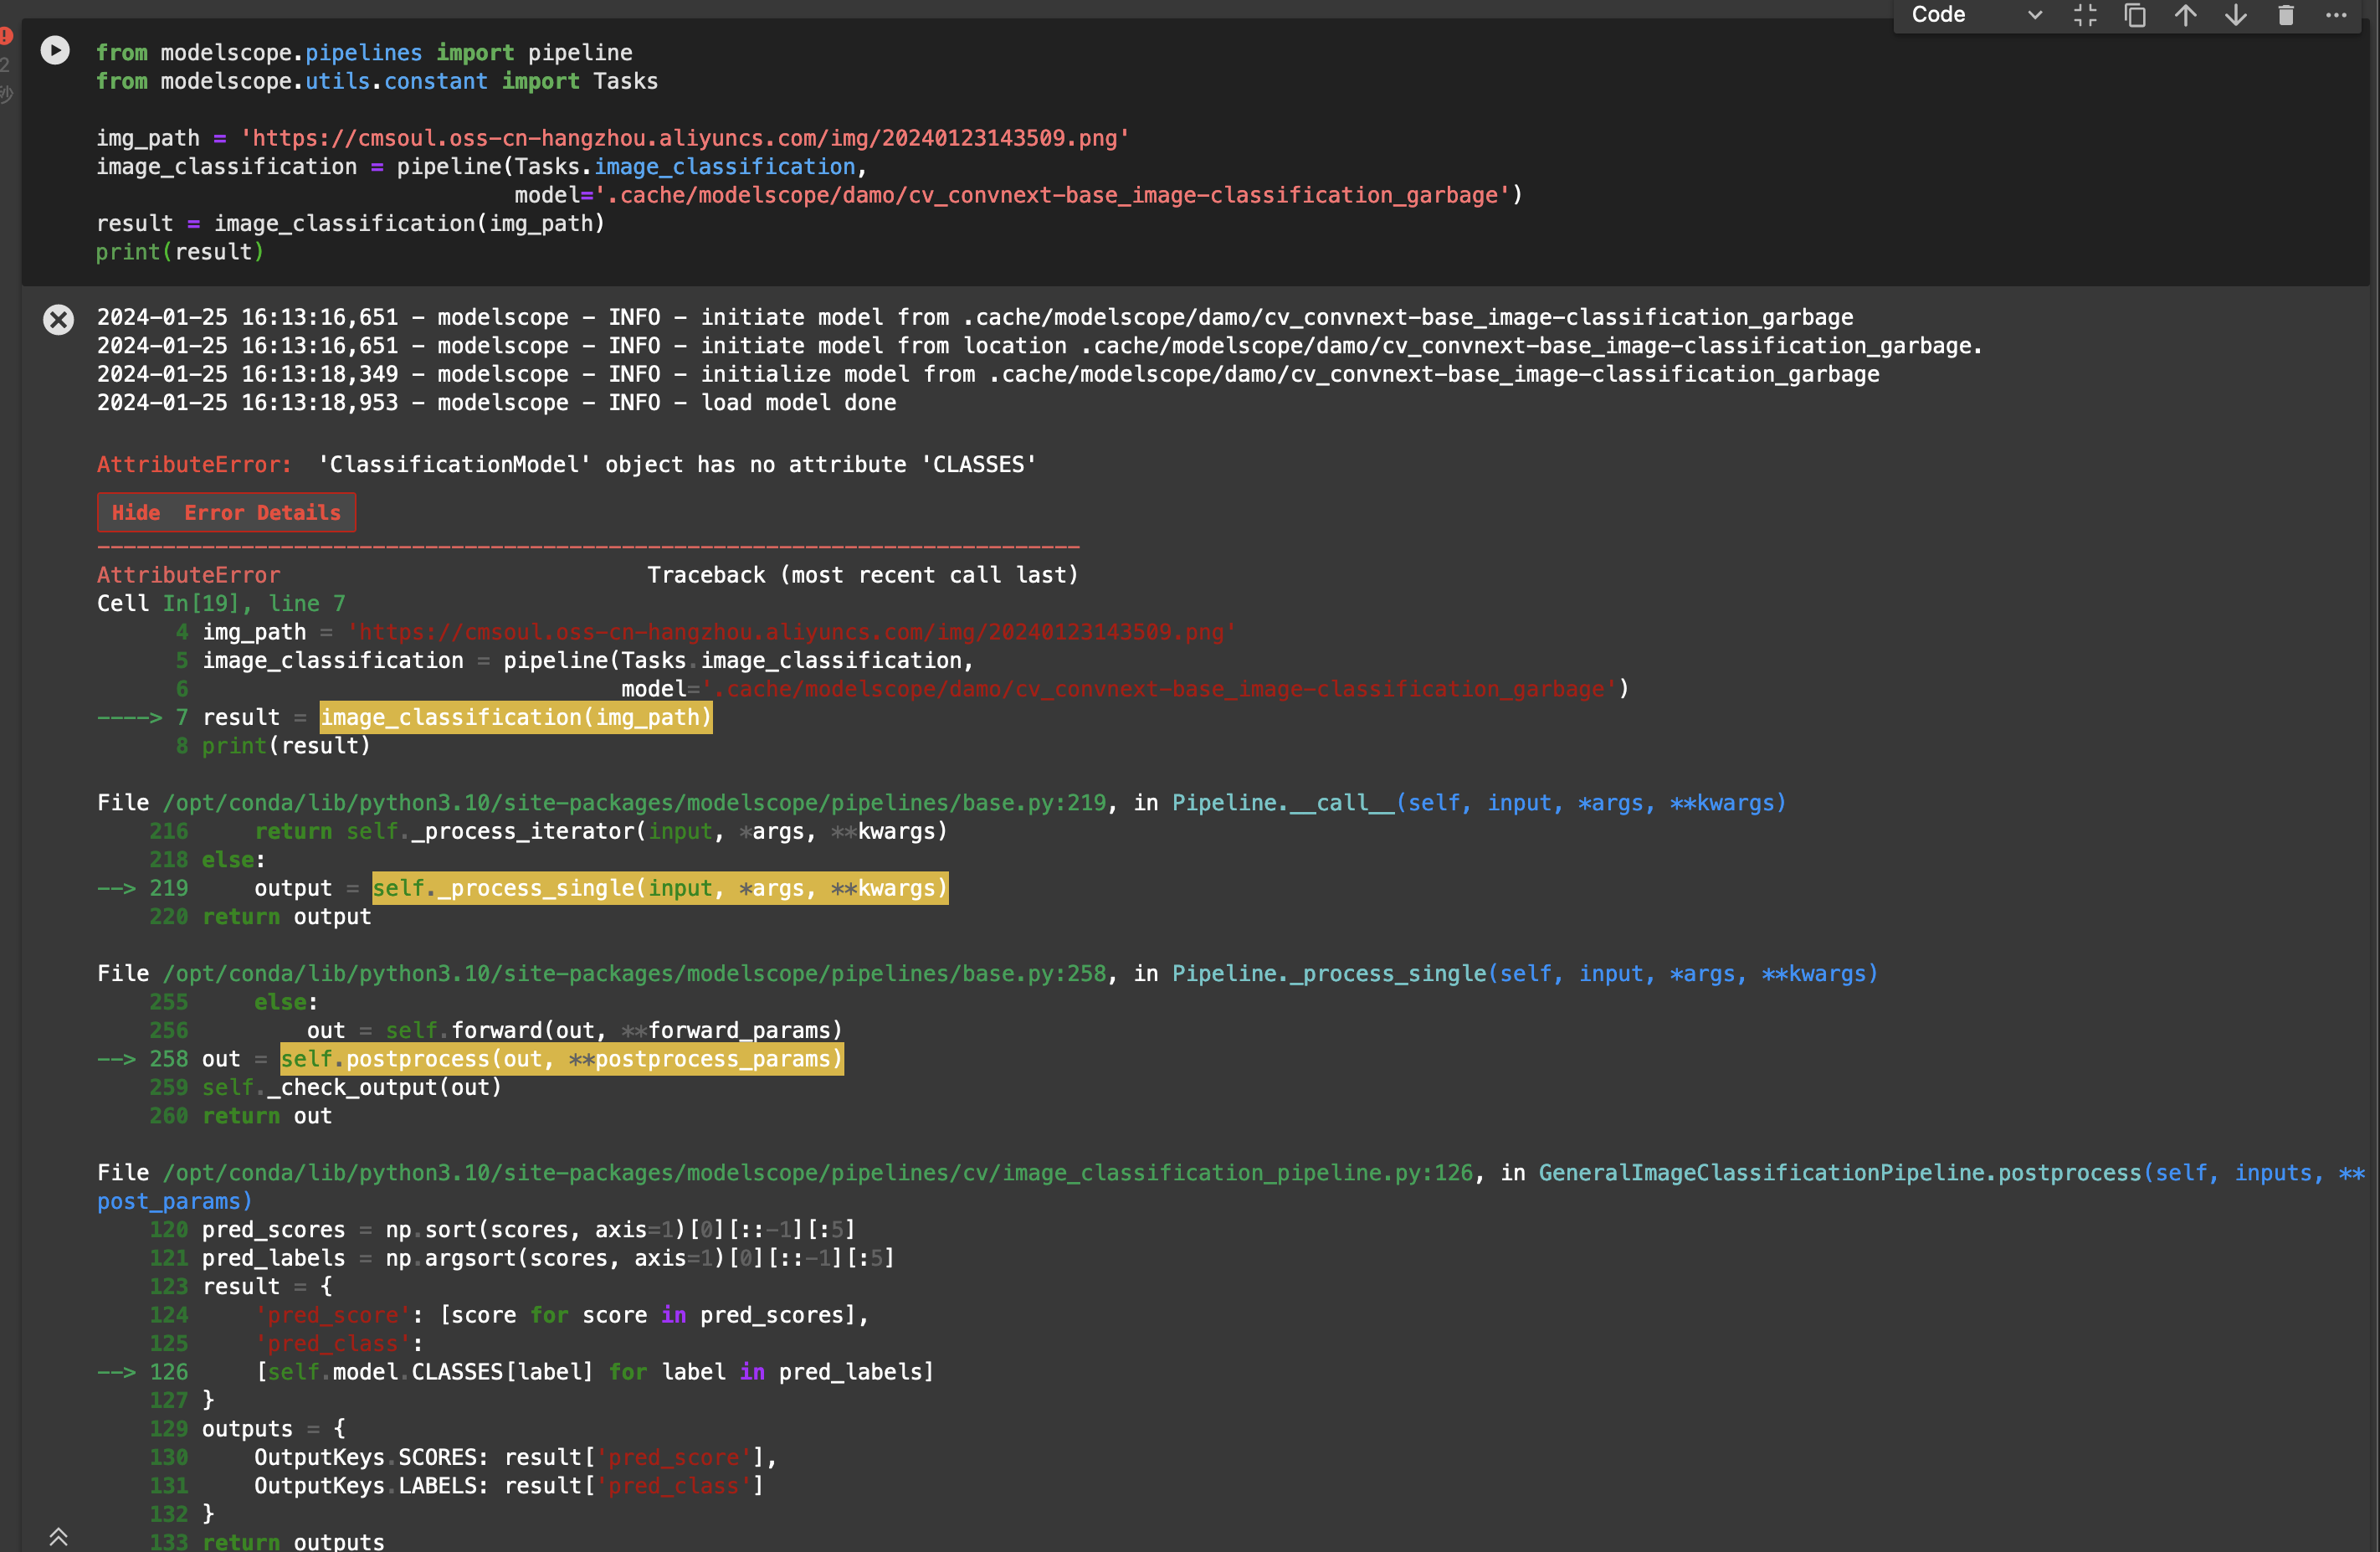Click the 'initiate model from location' log line
The image size is (2380, 1552).
1039,345
